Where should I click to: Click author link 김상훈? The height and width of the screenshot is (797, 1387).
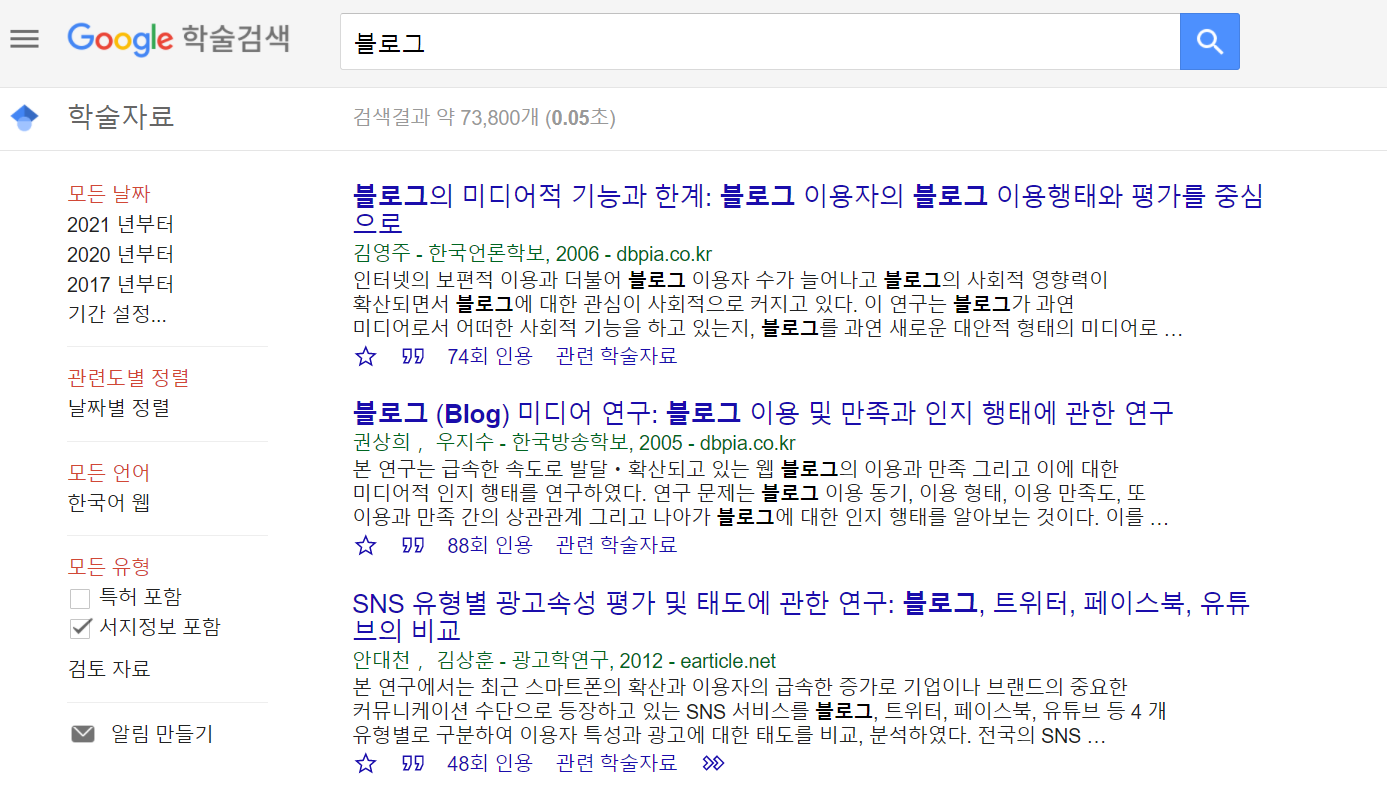point(466,661)
